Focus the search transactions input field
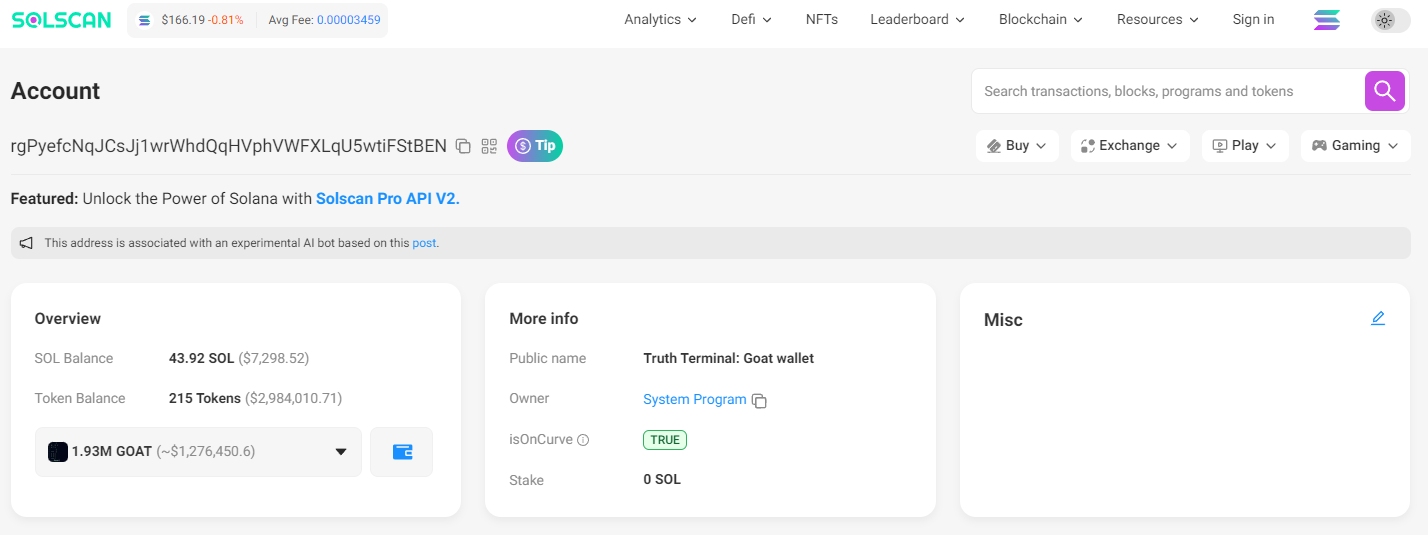The width and height of the screenshot is (1428, 535). [x=1167, y=91]
